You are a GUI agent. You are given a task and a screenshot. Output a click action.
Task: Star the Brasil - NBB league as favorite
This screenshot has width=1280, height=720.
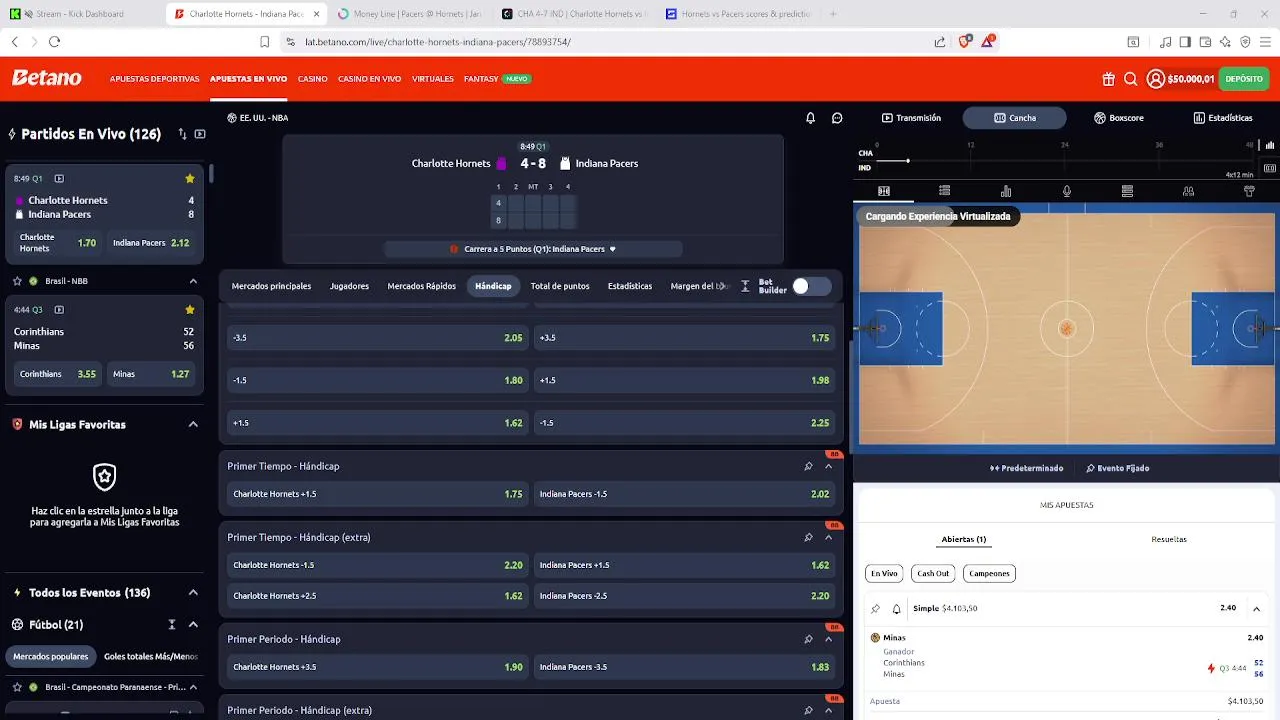pyautogui.click(x=17, y=281)
